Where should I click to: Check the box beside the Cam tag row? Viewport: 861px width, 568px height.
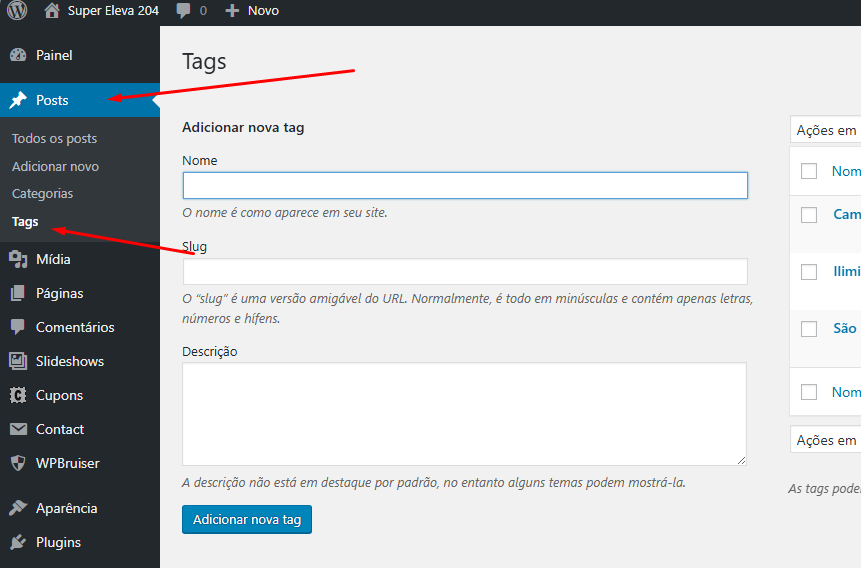coord(809,214)
